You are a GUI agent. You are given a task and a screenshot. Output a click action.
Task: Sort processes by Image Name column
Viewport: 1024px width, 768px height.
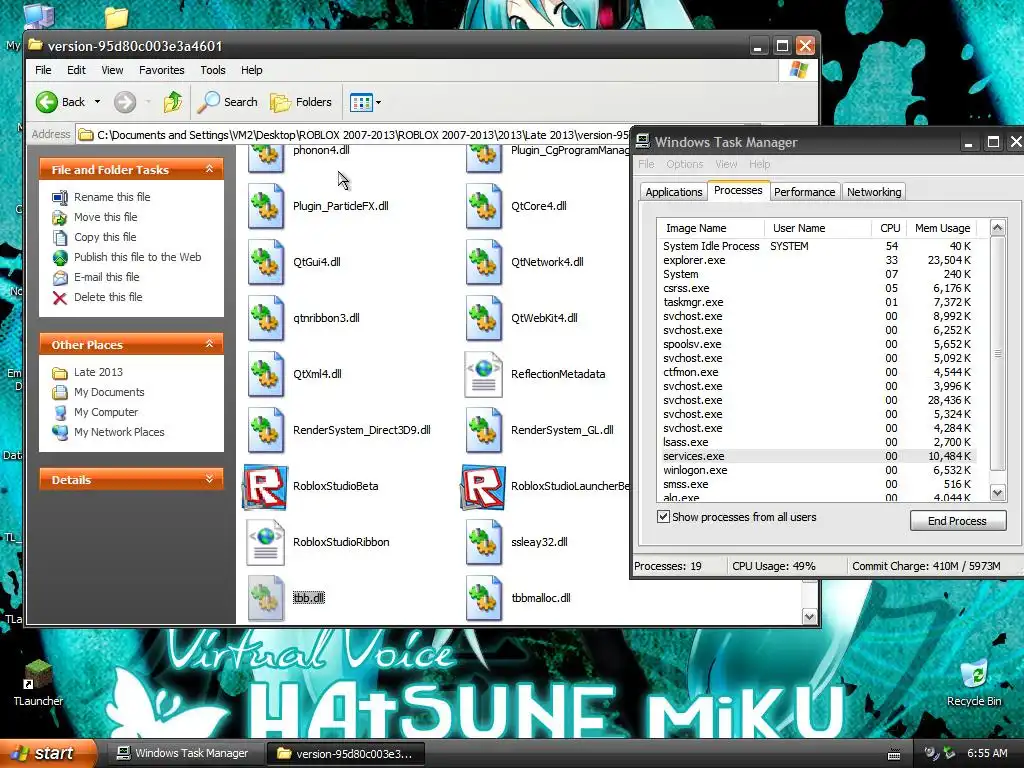pyautogui.click(x=711, y=228)
